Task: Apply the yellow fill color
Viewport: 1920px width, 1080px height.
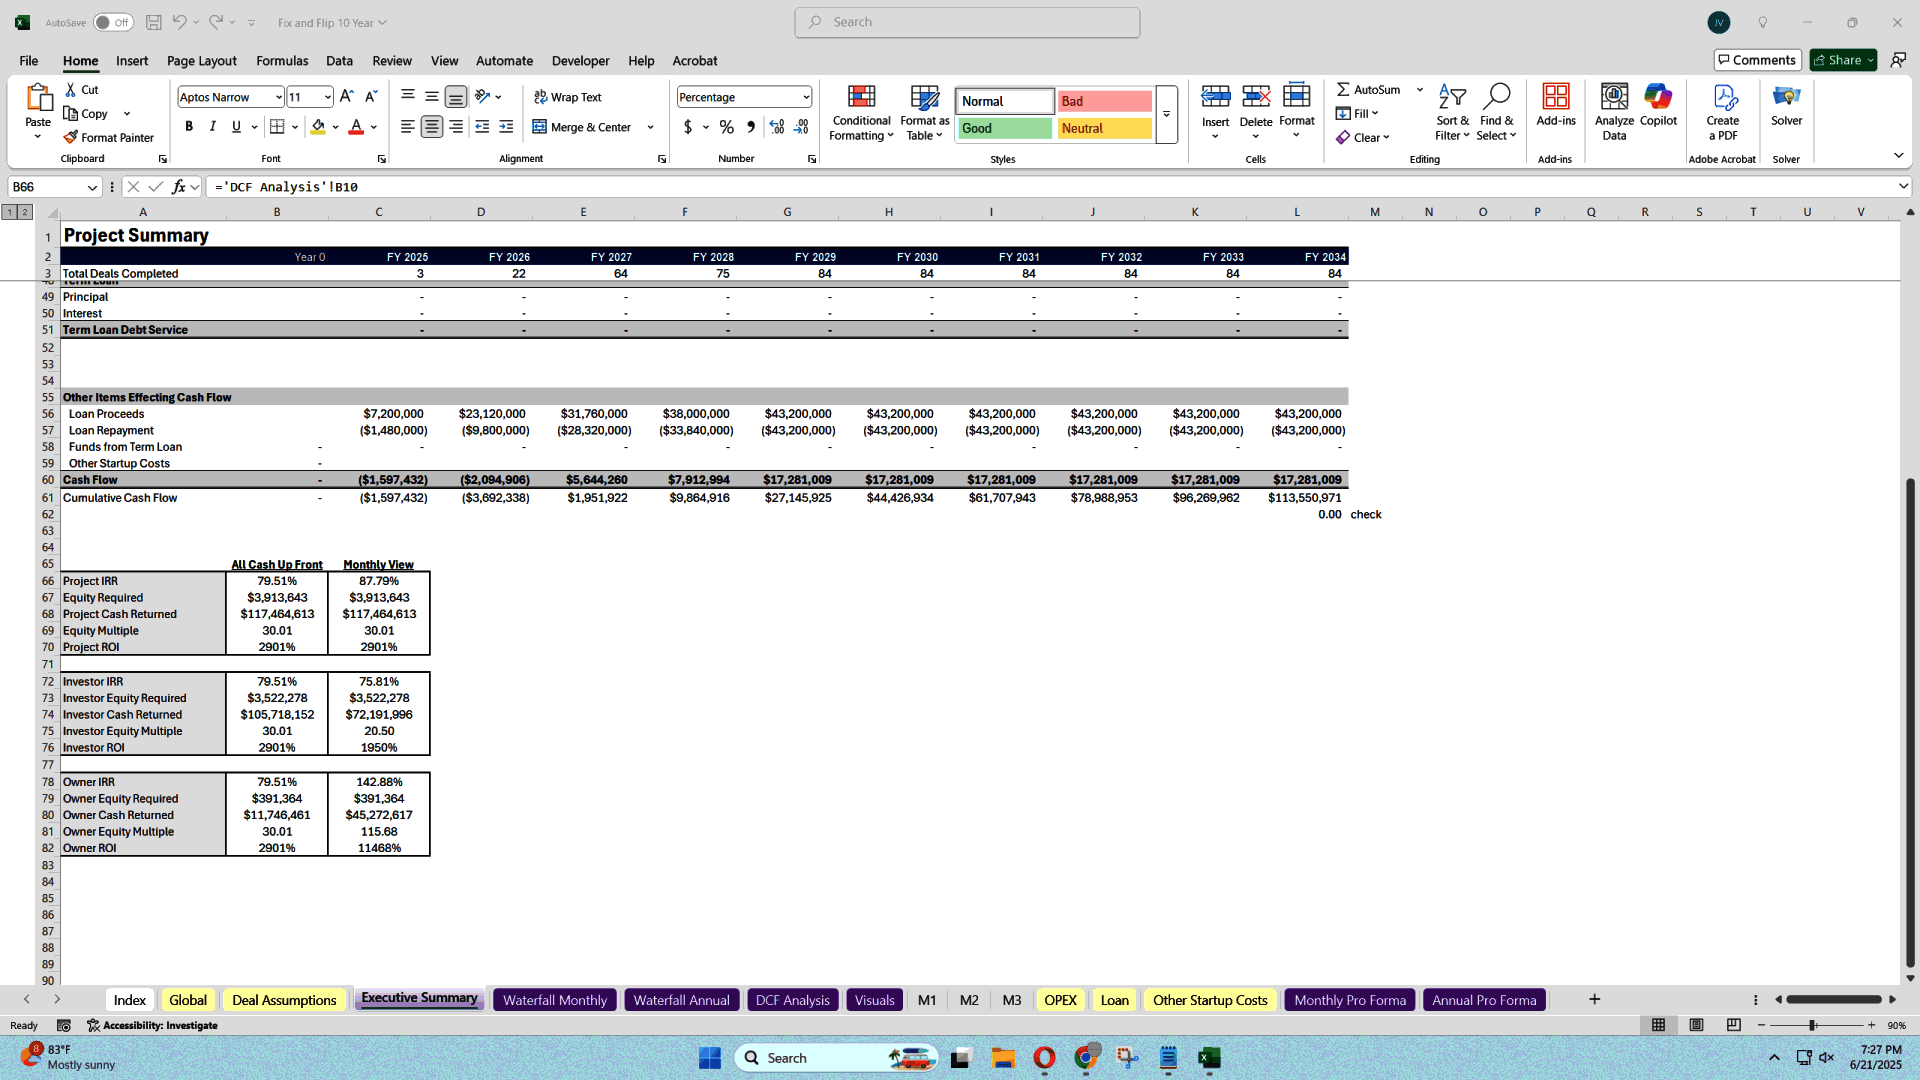Action: (318, 127)
